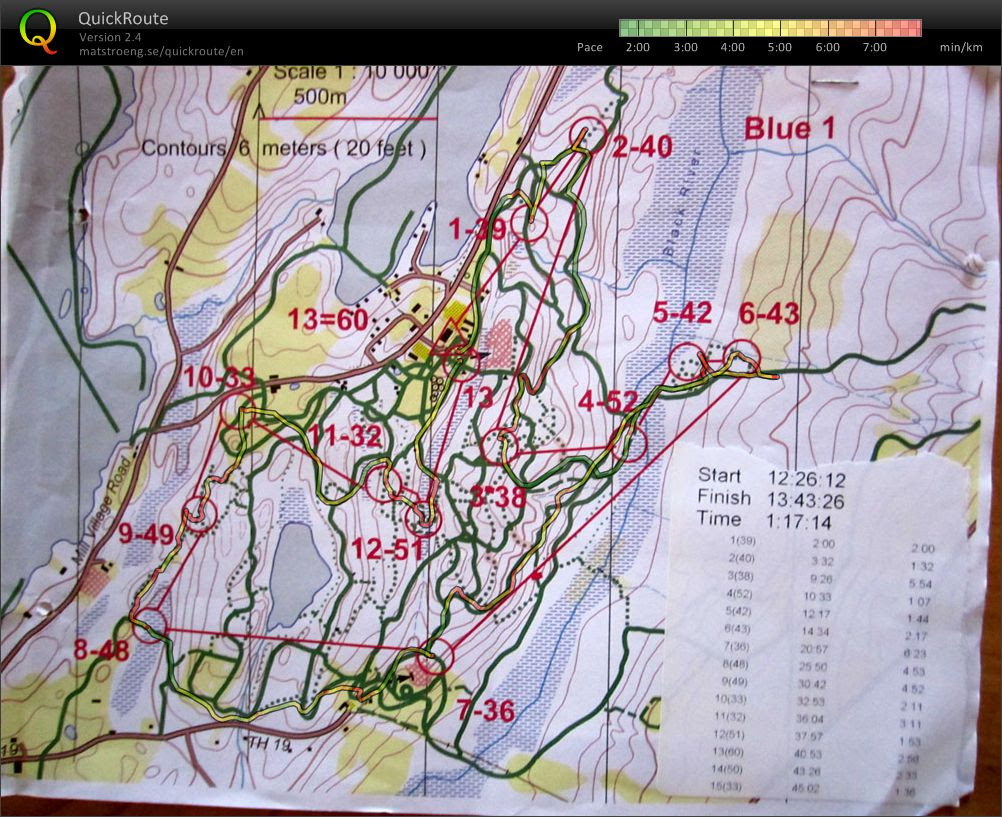Click the pace color gradient bar
Image resolution: width=1002 pixels, height=817 pixels.
(x=770, y=27)
